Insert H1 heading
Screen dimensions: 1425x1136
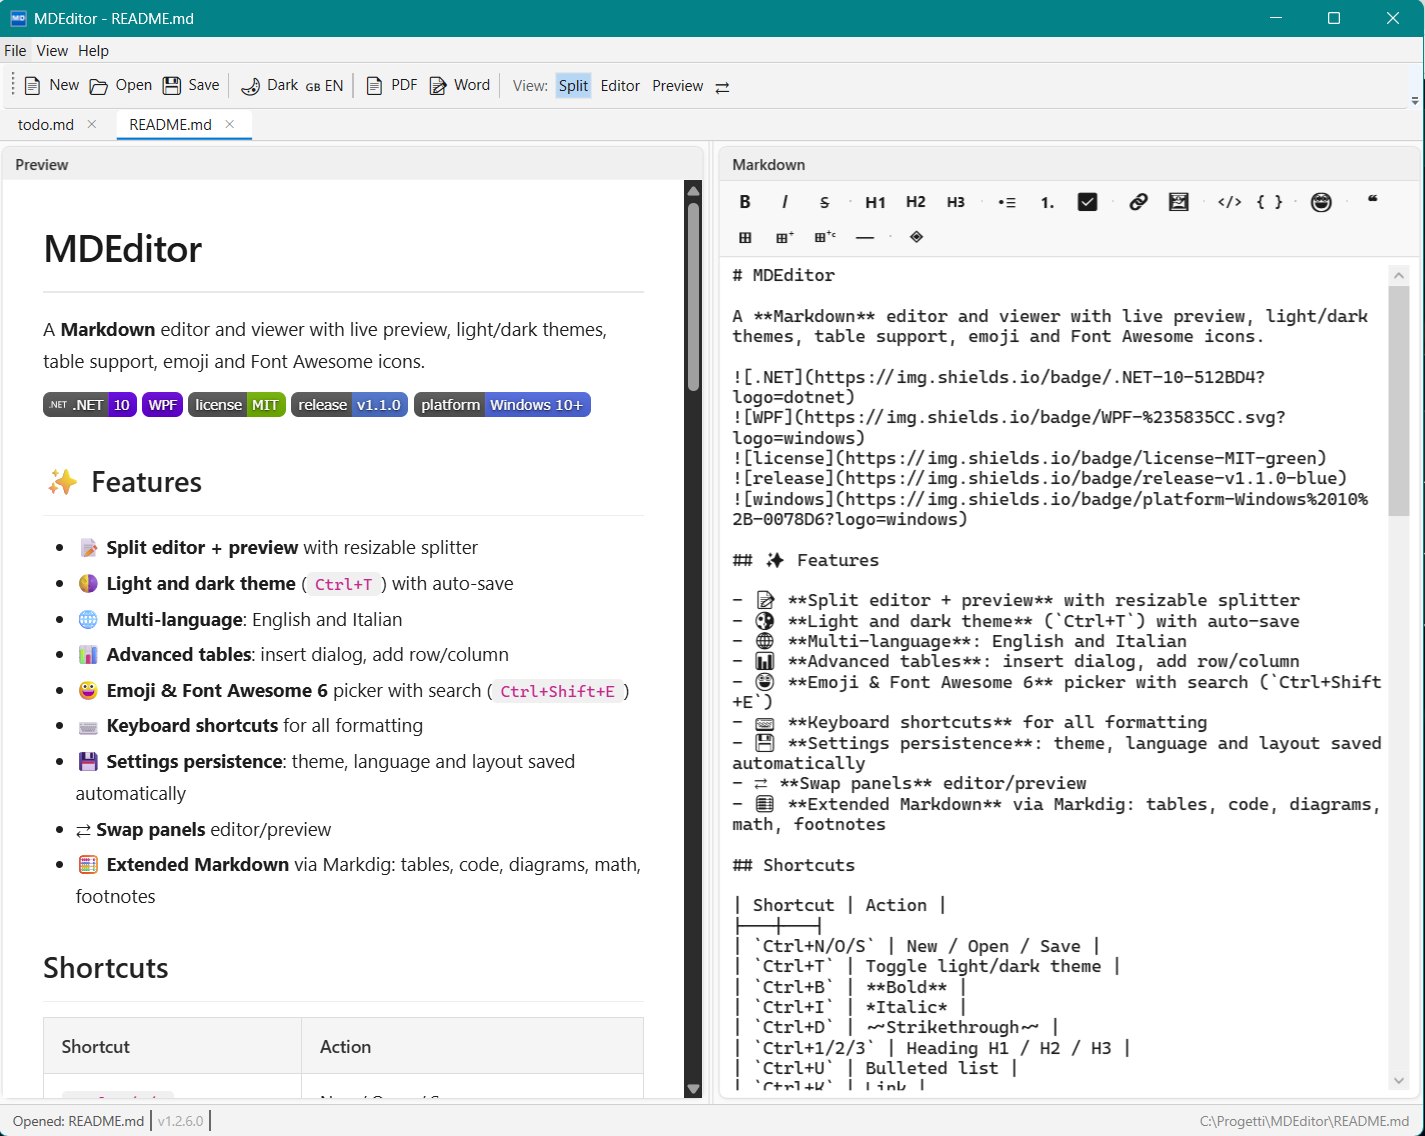click(x=875, y=202)
